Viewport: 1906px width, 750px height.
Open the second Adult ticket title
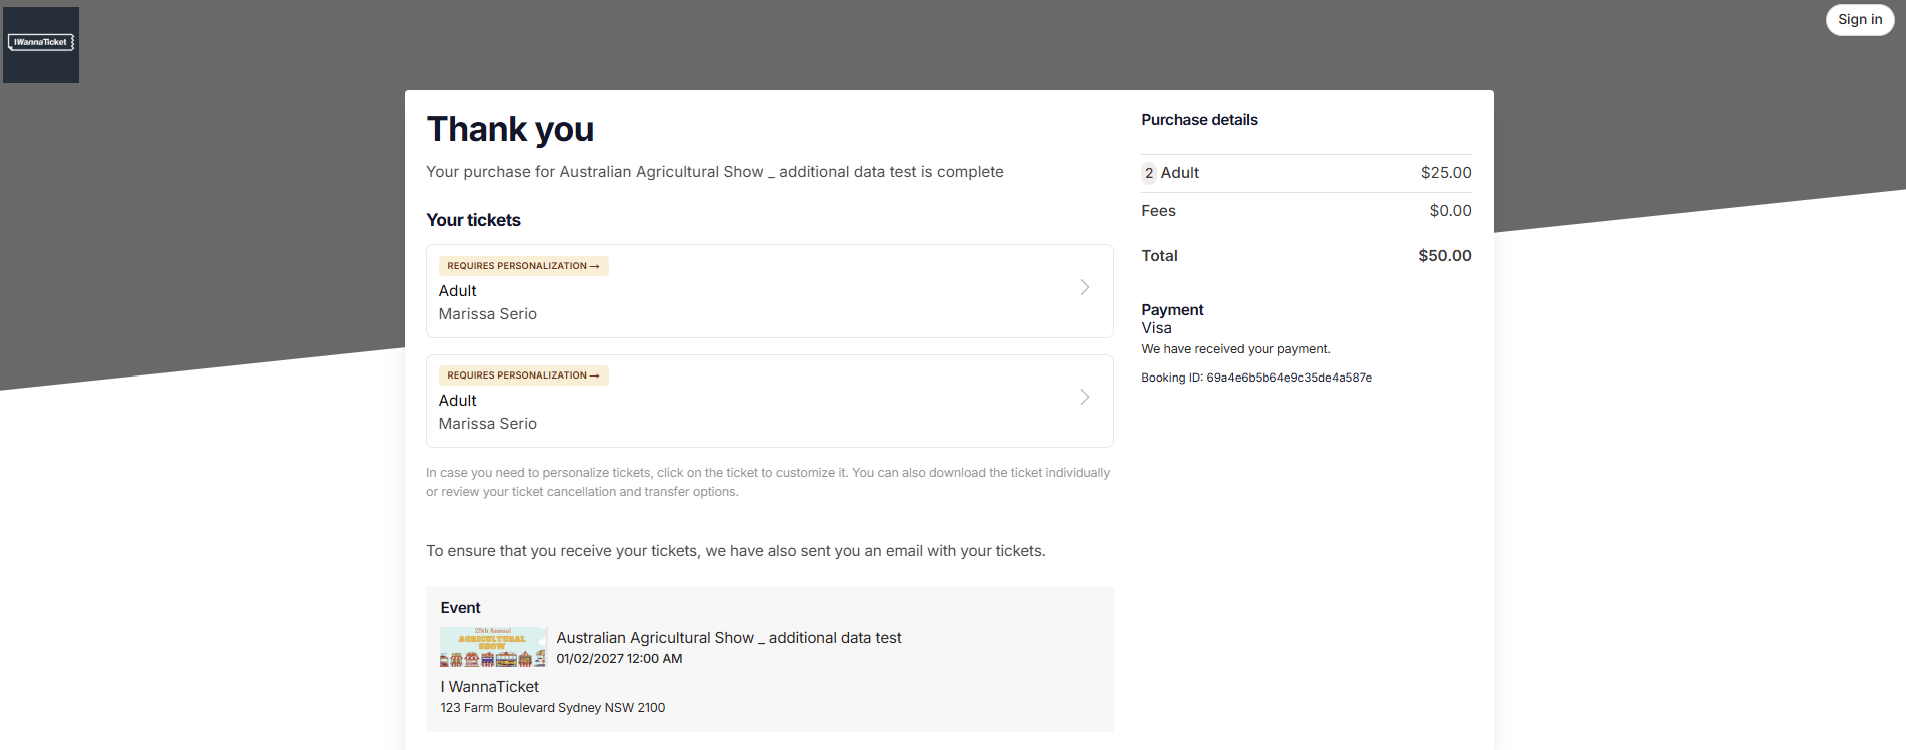coord(458,401)
